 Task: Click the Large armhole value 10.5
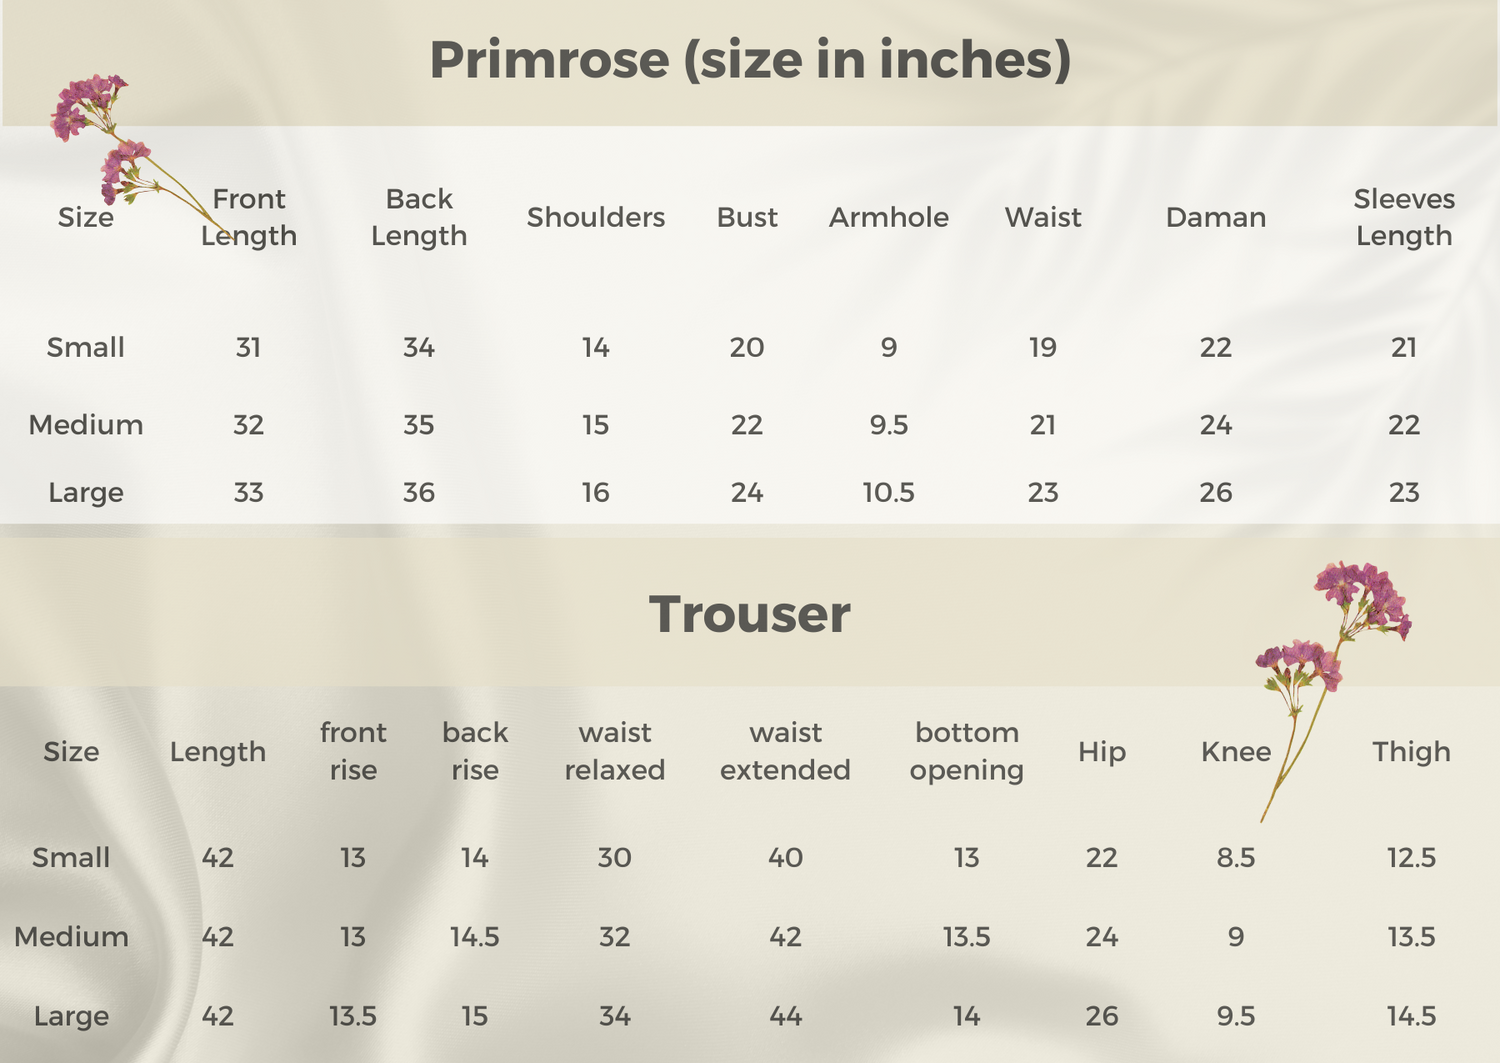(888, 492)
